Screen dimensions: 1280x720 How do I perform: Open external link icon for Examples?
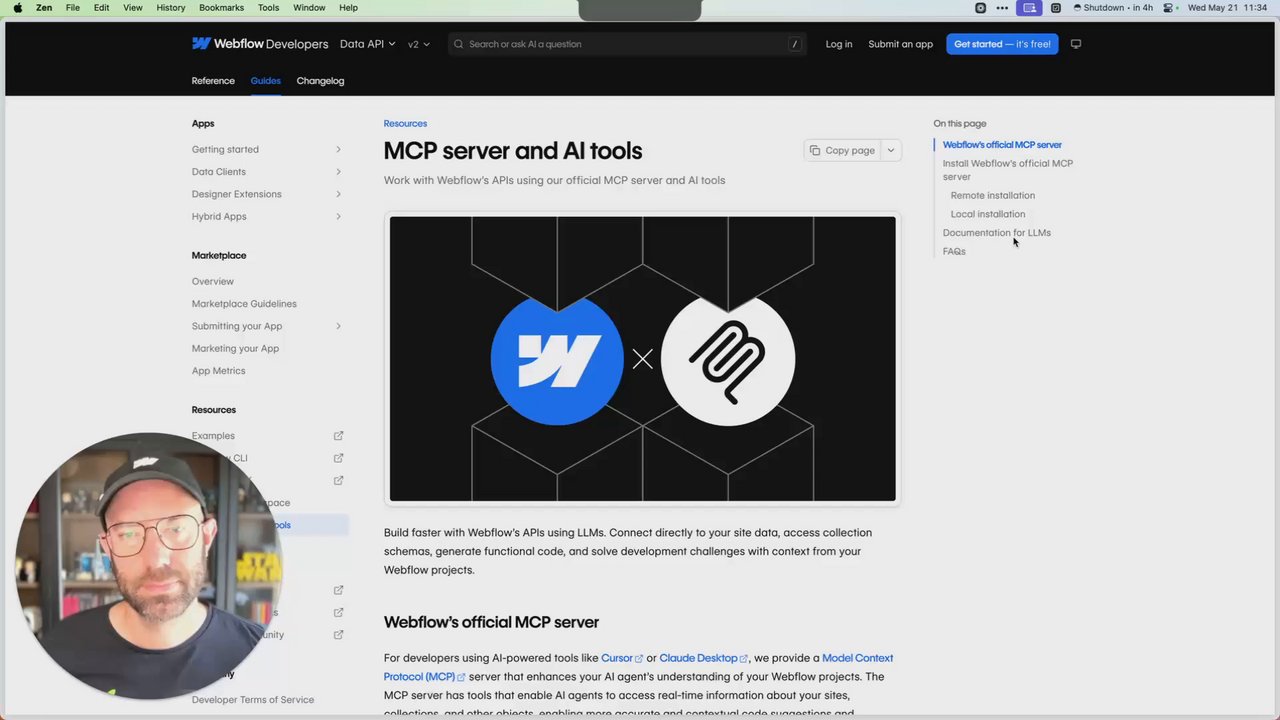pos(338,436)
